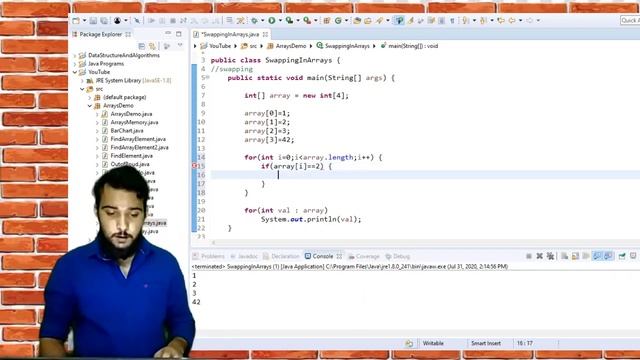Screen dimensions: 640x360
Task: Click the Forward navigation arrow icon
Action: pos(529,20)
